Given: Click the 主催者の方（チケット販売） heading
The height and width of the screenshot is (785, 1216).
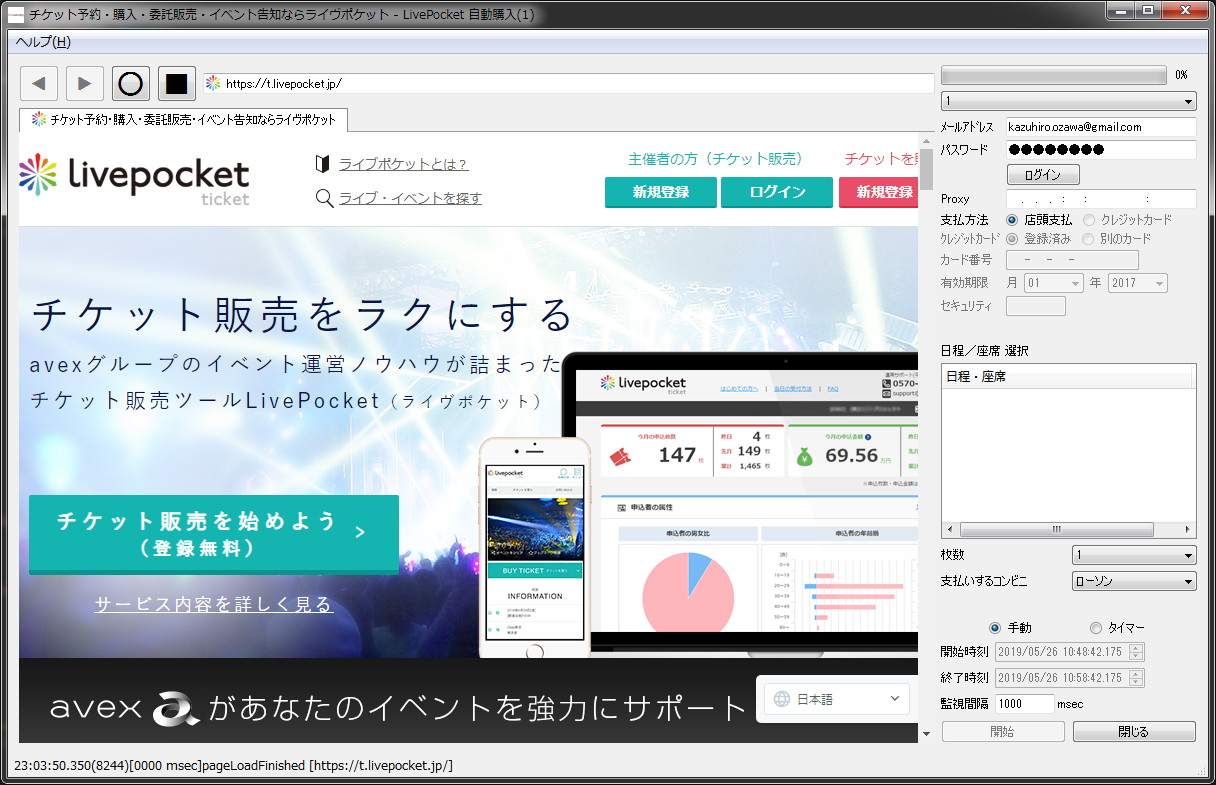Looking at the screenshot, I should click(x=715, y=159).
